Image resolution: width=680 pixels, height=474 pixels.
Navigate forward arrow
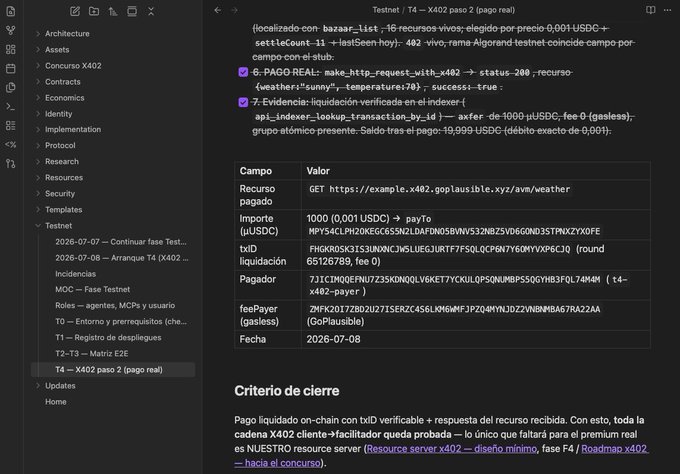point(234,10)
